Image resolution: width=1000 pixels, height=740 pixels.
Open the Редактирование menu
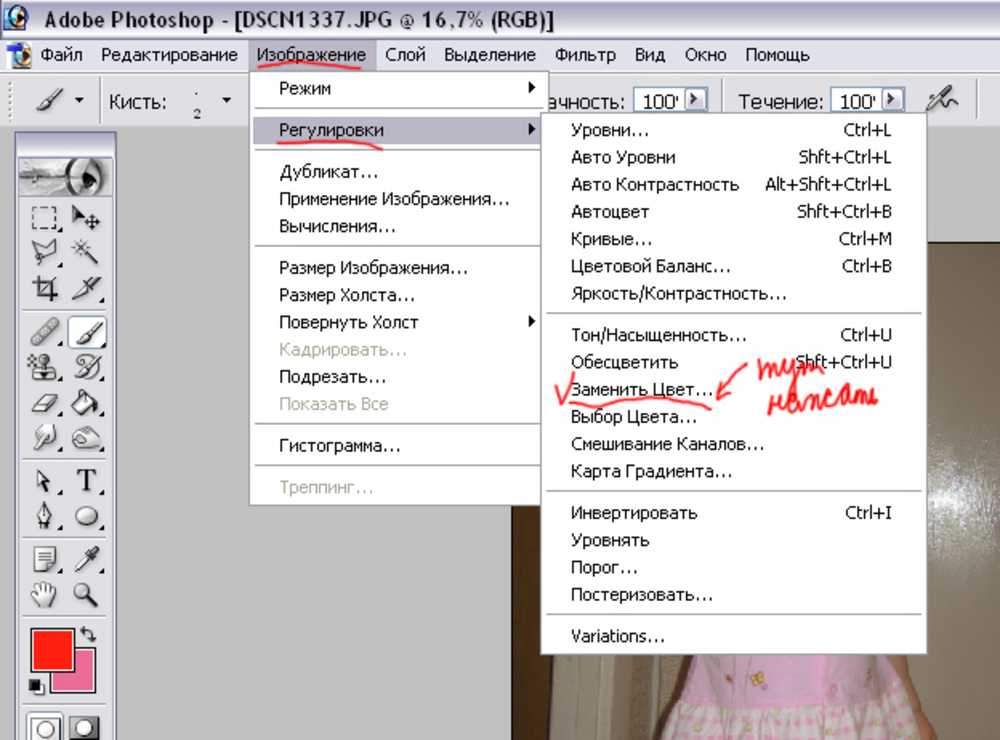(x=169, y=55)
